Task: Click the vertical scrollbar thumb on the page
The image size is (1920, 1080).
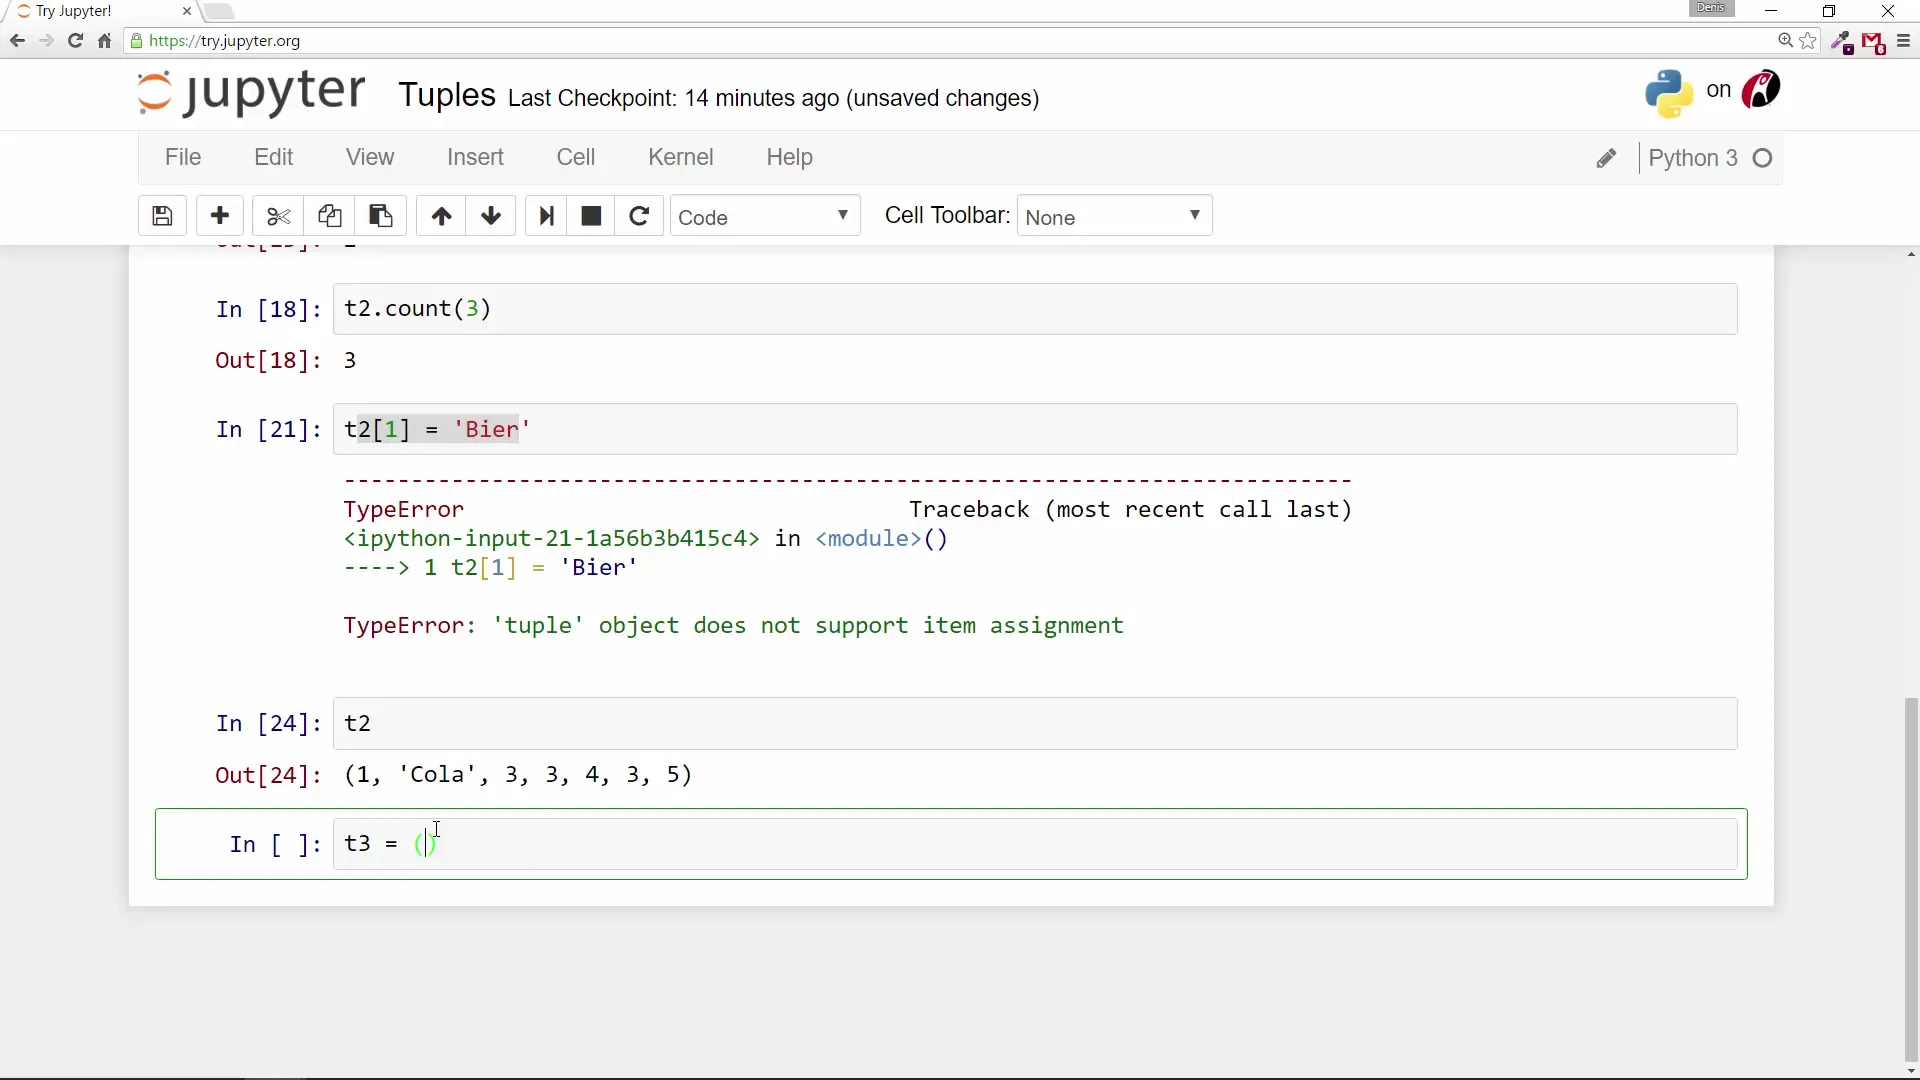Action: (1911, 878)
